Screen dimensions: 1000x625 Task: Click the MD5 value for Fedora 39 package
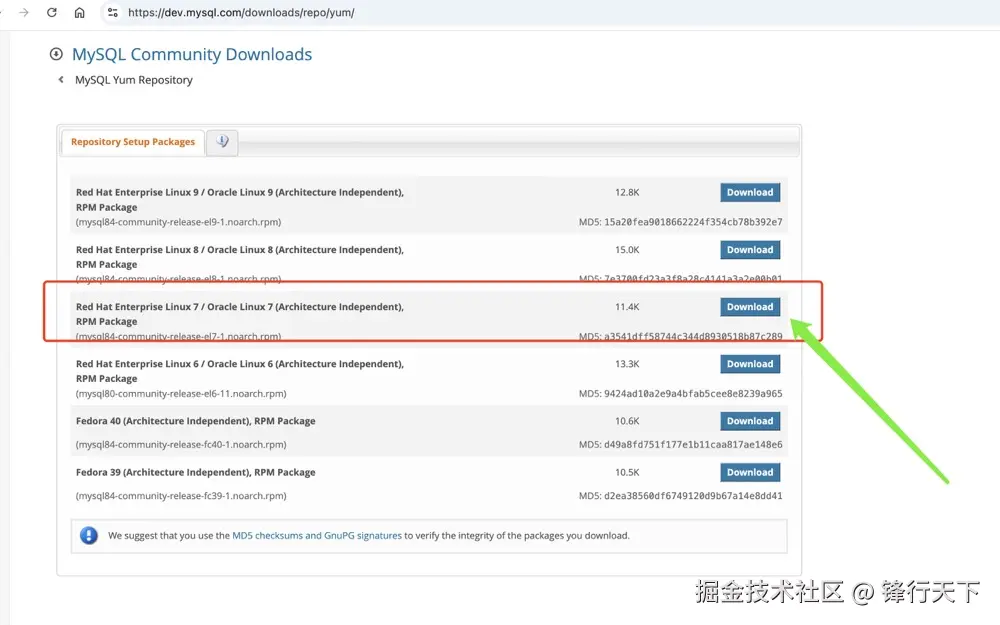(693, 496)
